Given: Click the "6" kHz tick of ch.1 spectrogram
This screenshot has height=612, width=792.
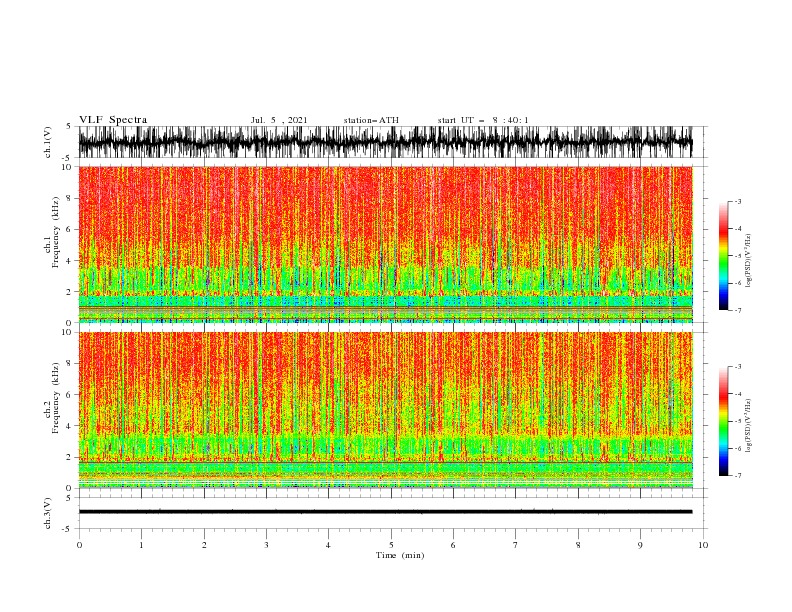Looking at the screenshot, I should coord(70,229).
